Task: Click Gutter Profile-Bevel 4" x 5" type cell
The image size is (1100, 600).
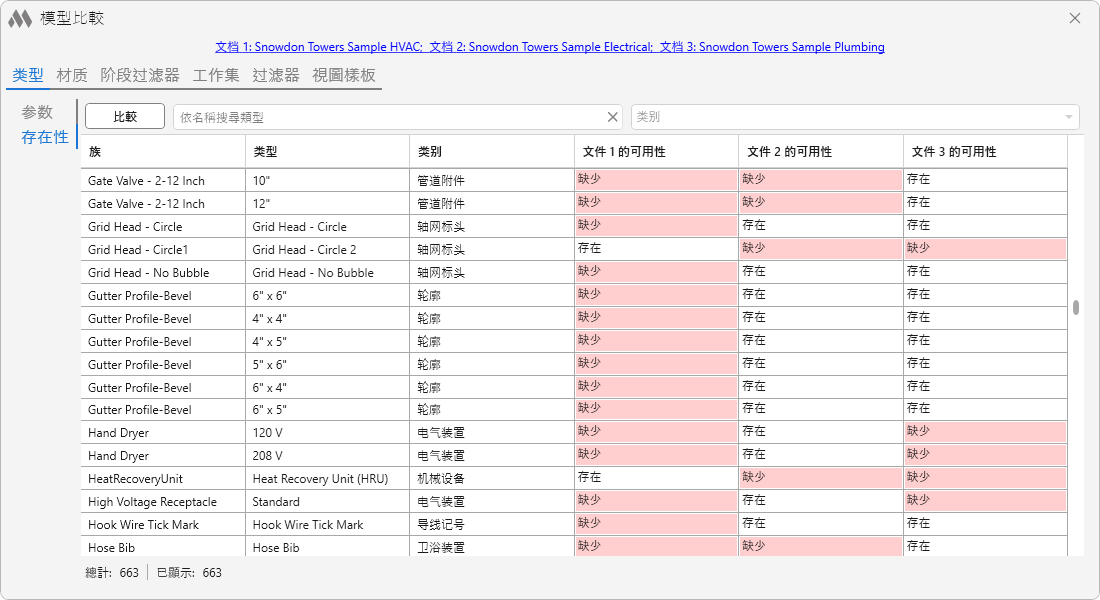Action: [328, 342]
